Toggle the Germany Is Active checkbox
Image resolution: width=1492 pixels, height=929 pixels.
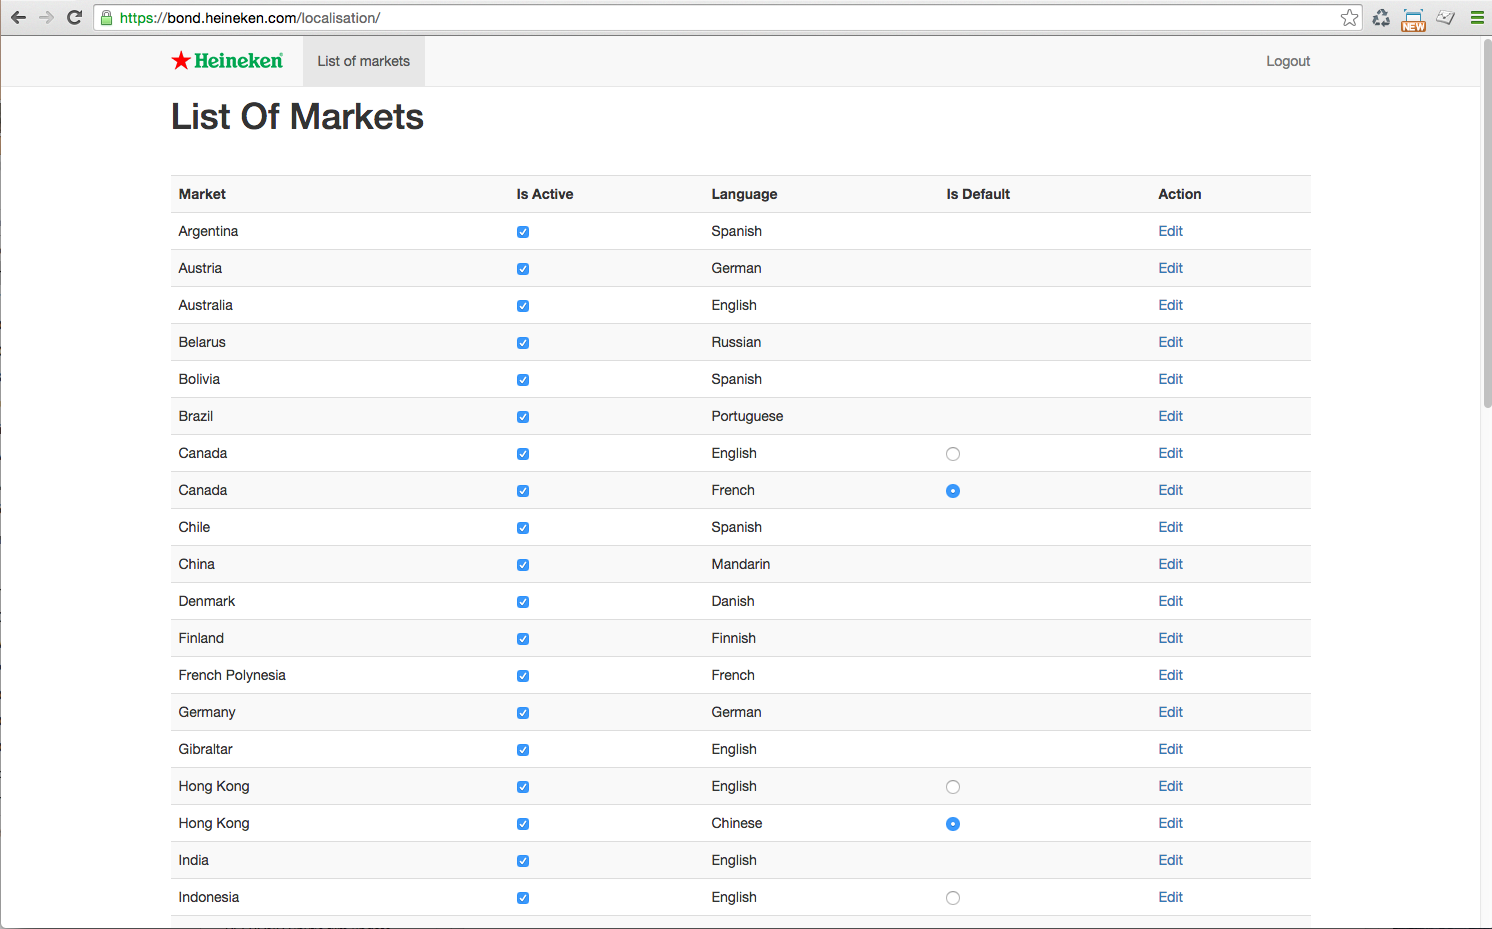coord(523,713)
